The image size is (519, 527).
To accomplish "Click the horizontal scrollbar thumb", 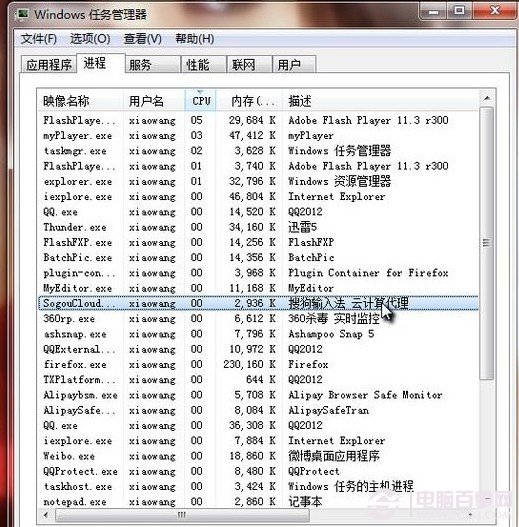I will [x=182, y=515].
